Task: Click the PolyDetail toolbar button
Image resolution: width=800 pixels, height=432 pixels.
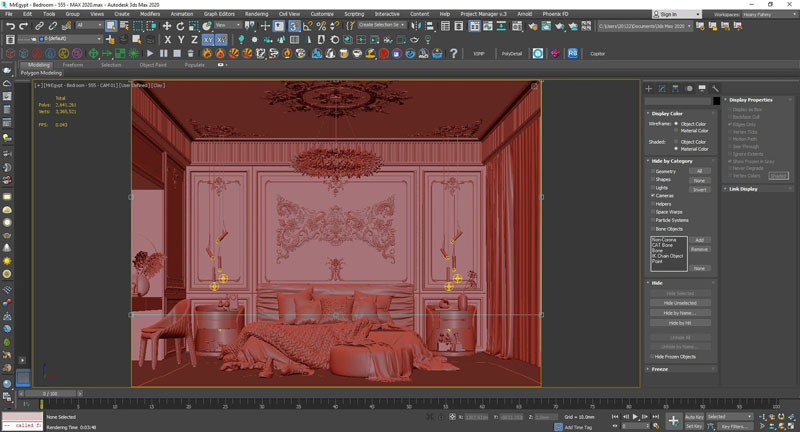Action: 511,53
